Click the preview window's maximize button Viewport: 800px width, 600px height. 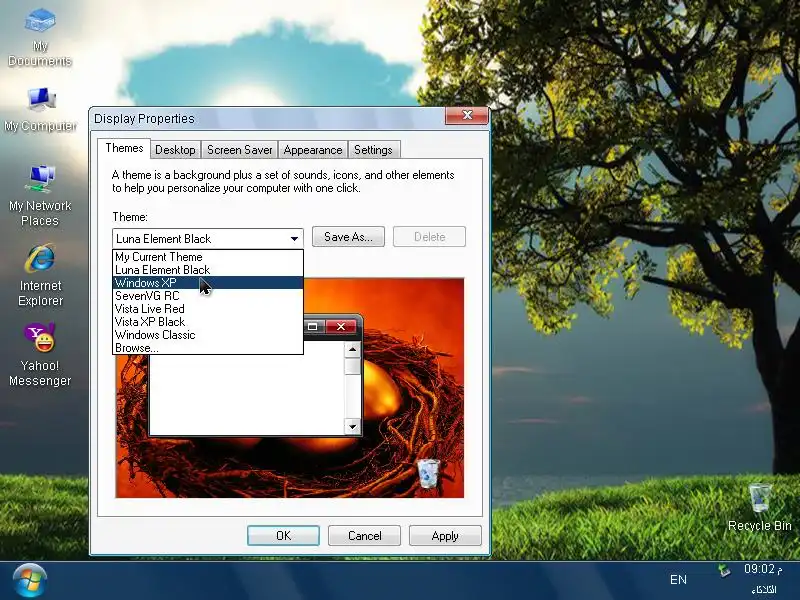(x=313, y=327)
